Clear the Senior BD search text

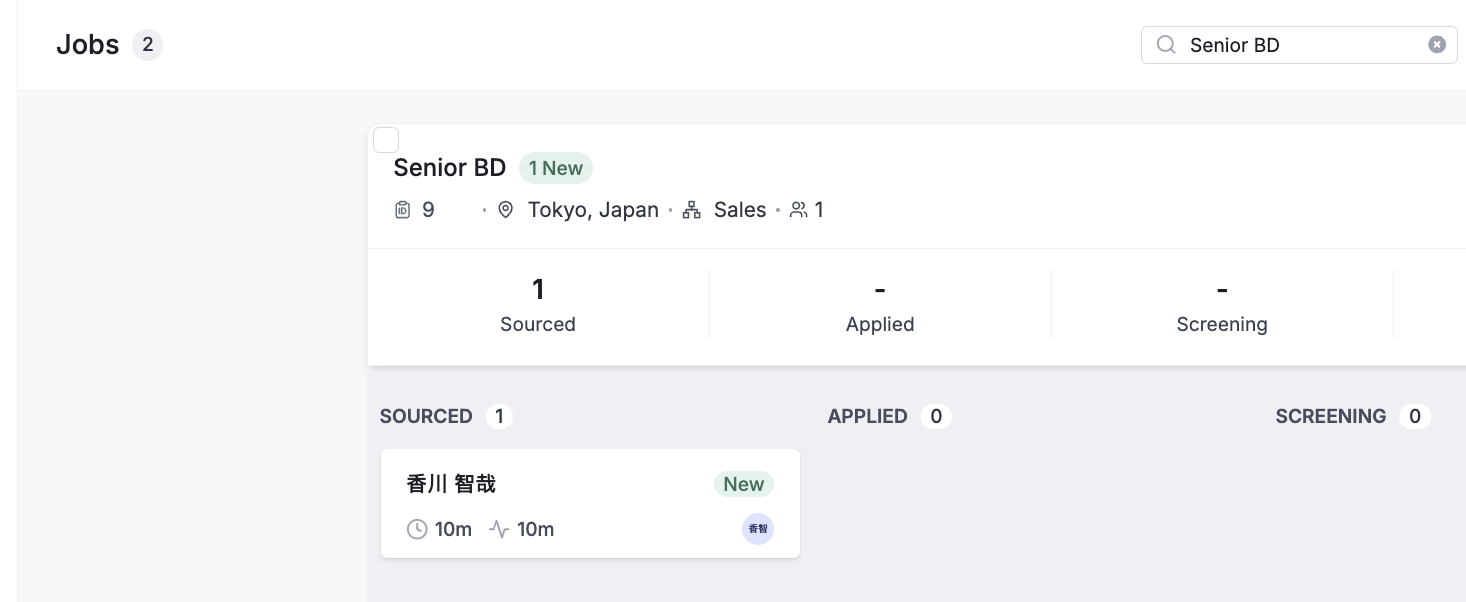[x=1437, y=45]
